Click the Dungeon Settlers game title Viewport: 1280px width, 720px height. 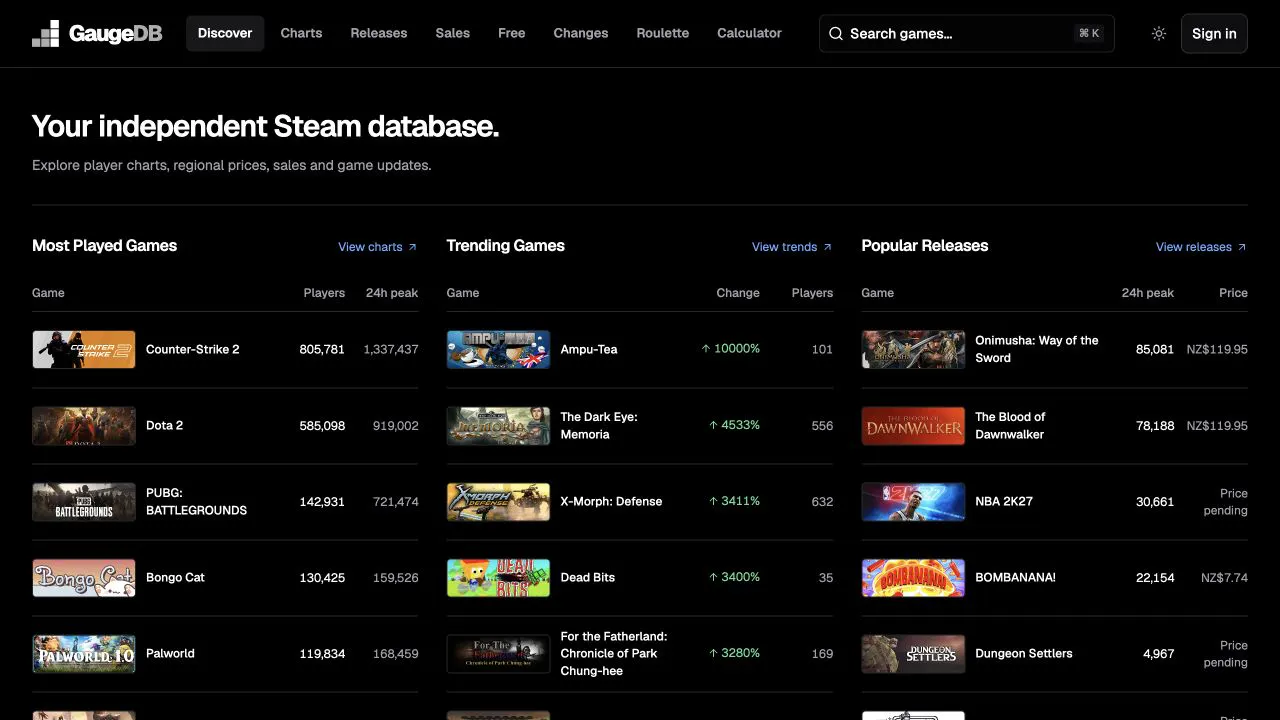click(1024, 653)
